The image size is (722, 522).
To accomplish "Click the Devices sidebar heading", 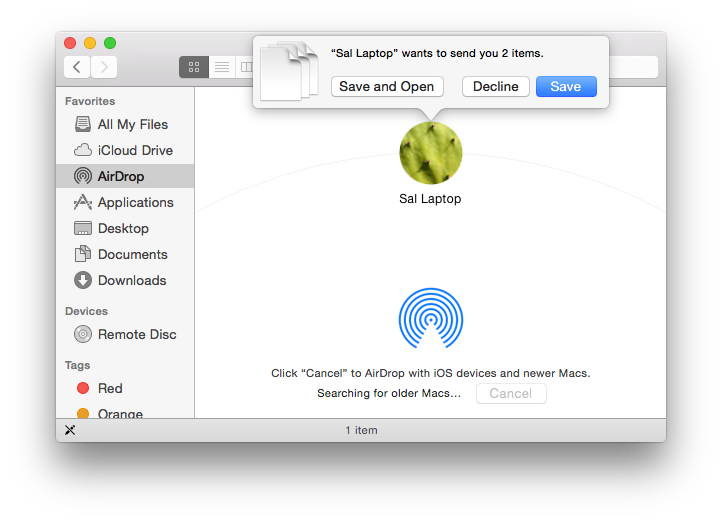I will [87, 312].
